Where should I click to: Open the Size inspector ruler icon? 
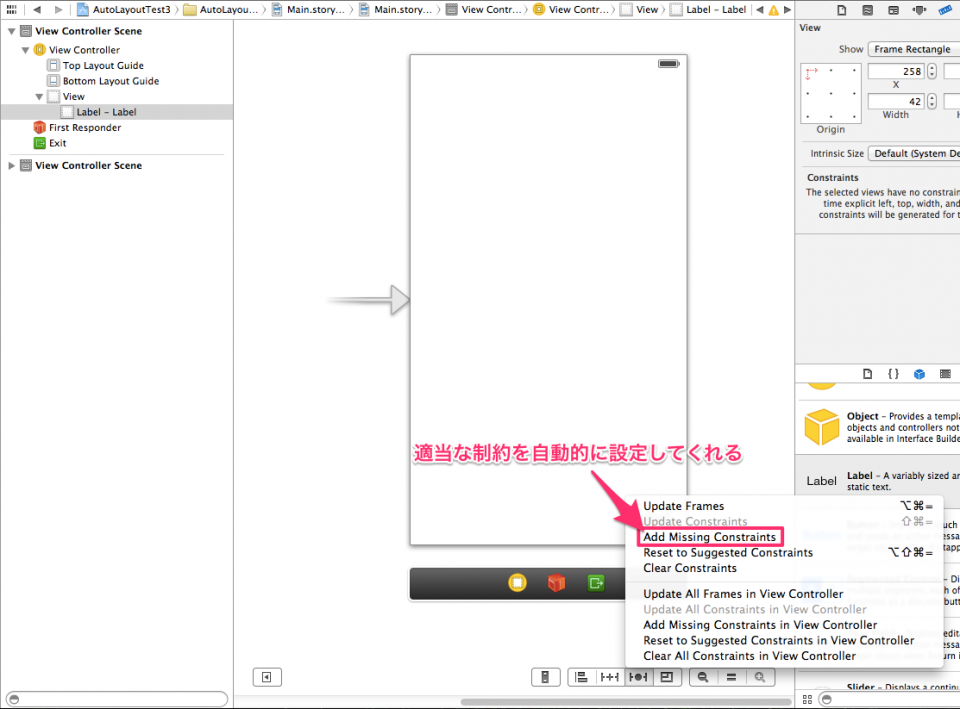coord(946,10)
